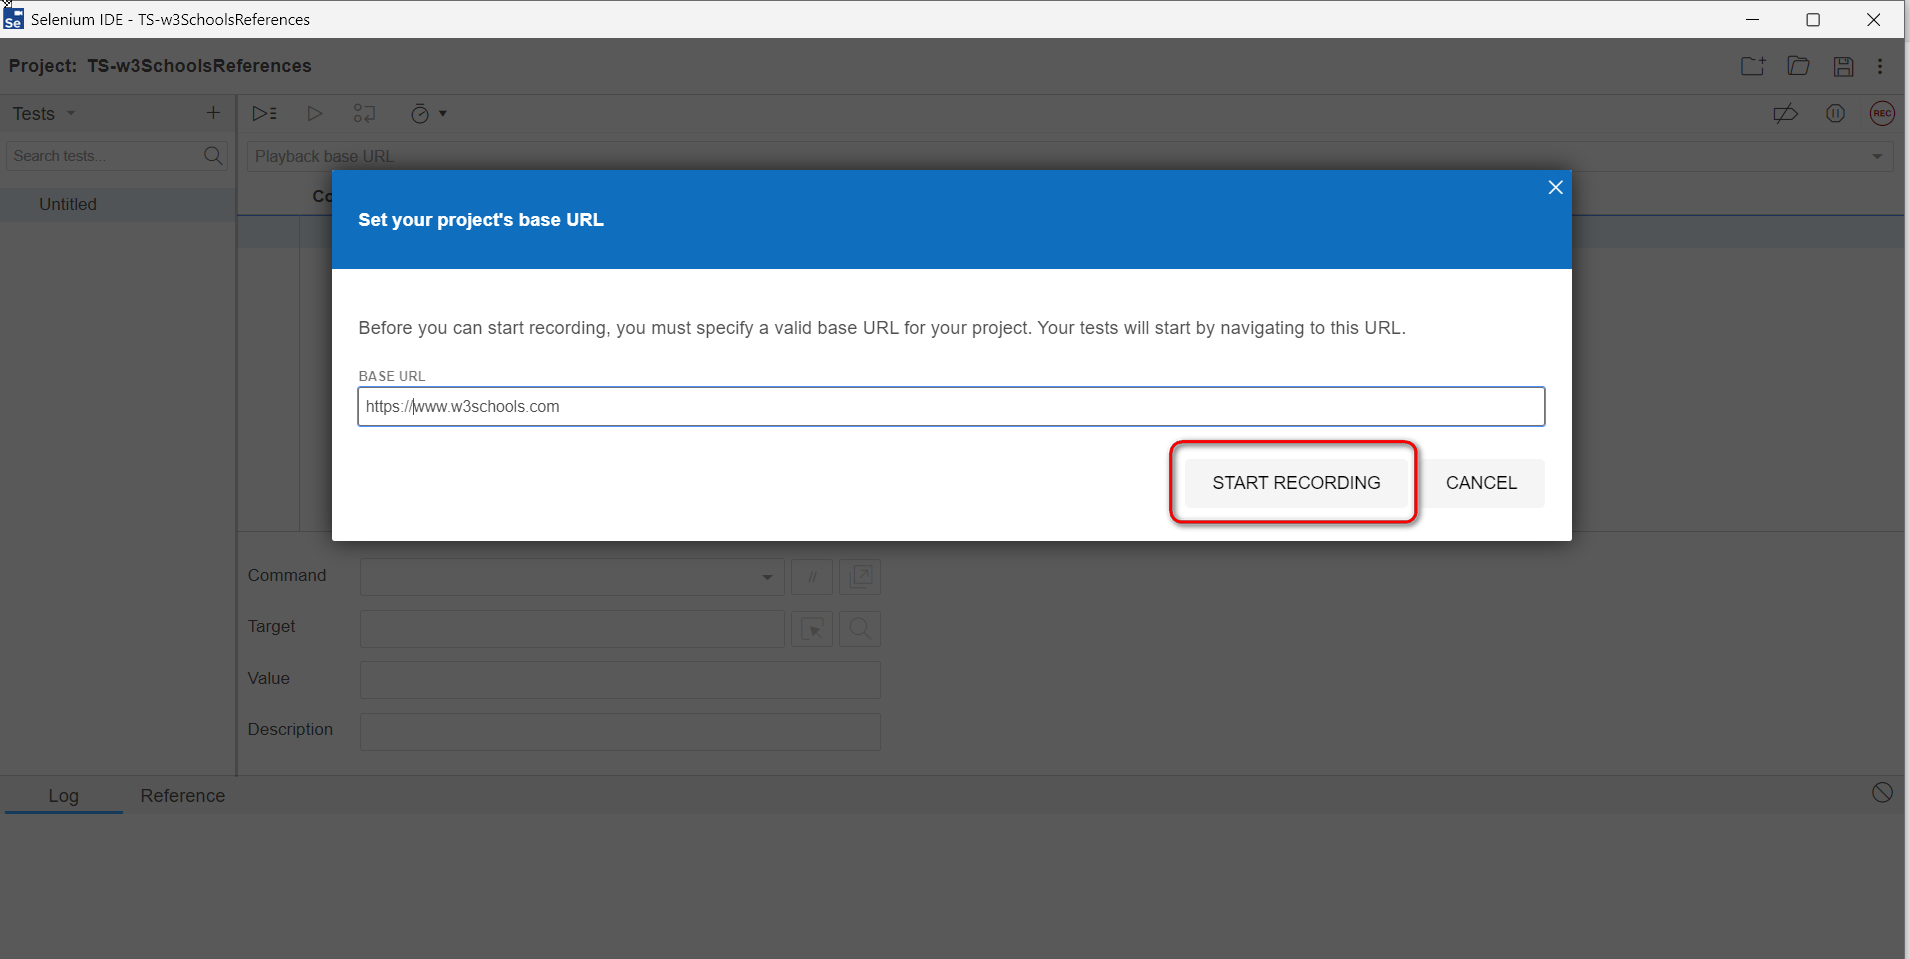
Task: Close the base URL dialog with X
Action: tap(1555, 188)
